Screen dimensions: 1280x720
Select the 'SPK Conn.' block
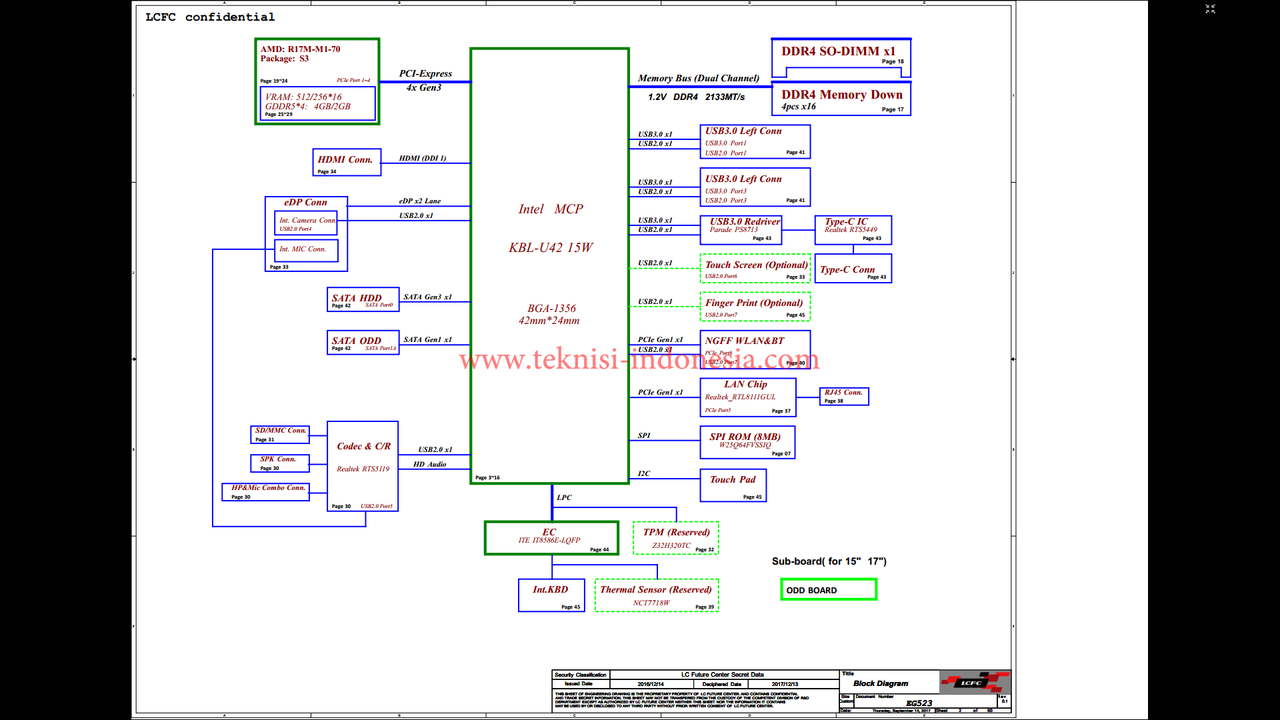coord(280,463)
